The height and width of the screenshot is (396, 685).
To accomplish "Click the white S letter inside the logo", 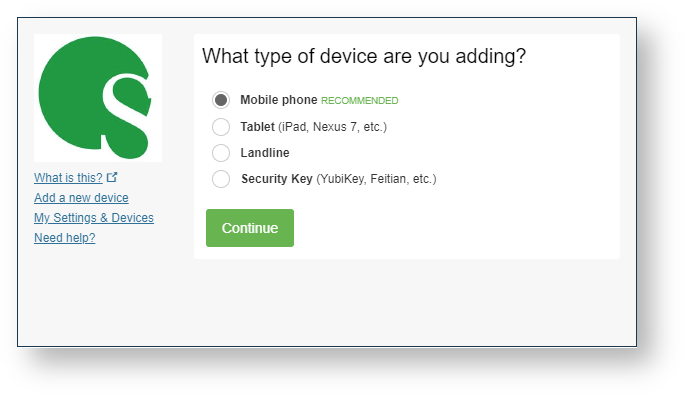I will (126, 115).
